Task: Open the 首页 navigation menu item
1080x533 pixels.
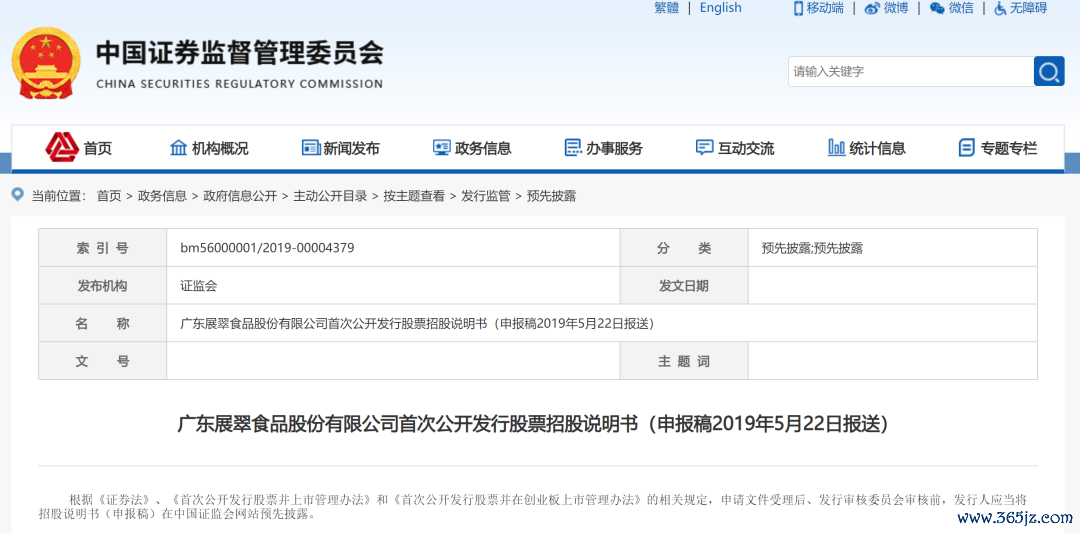Action: pos(98,148)
